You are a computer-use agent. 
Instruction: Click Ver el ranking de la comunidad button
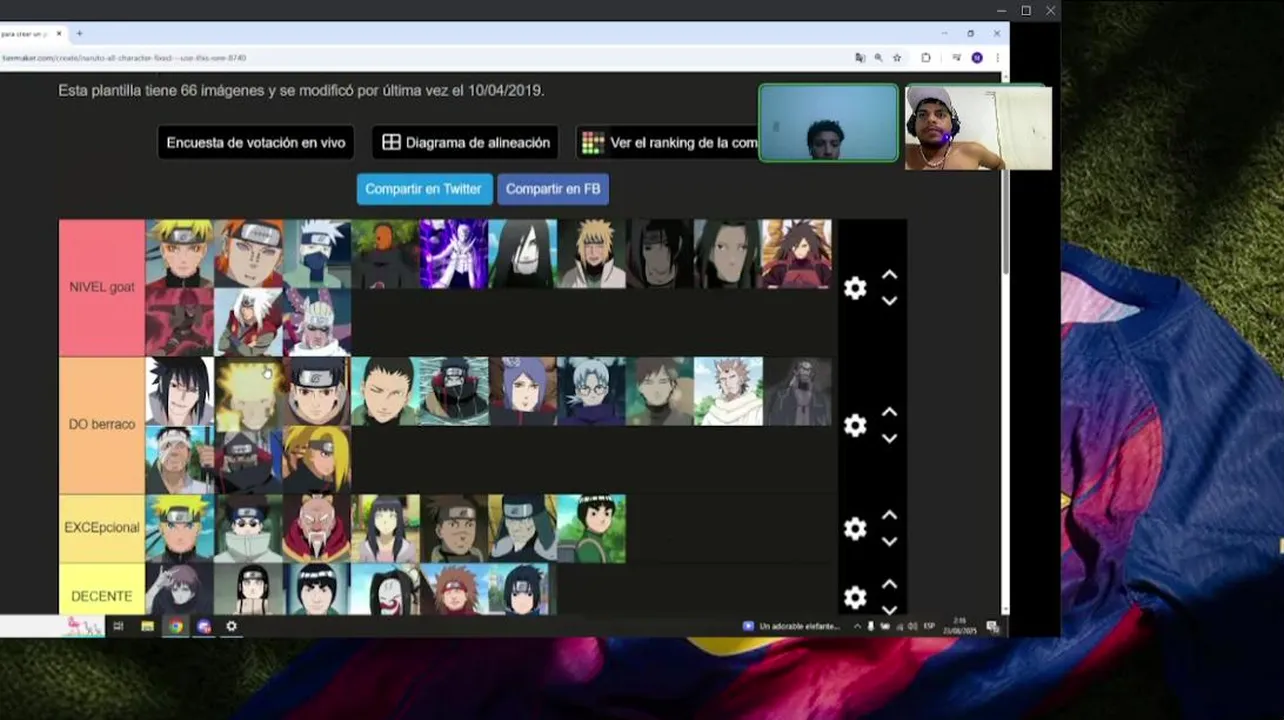coord(668,142)
